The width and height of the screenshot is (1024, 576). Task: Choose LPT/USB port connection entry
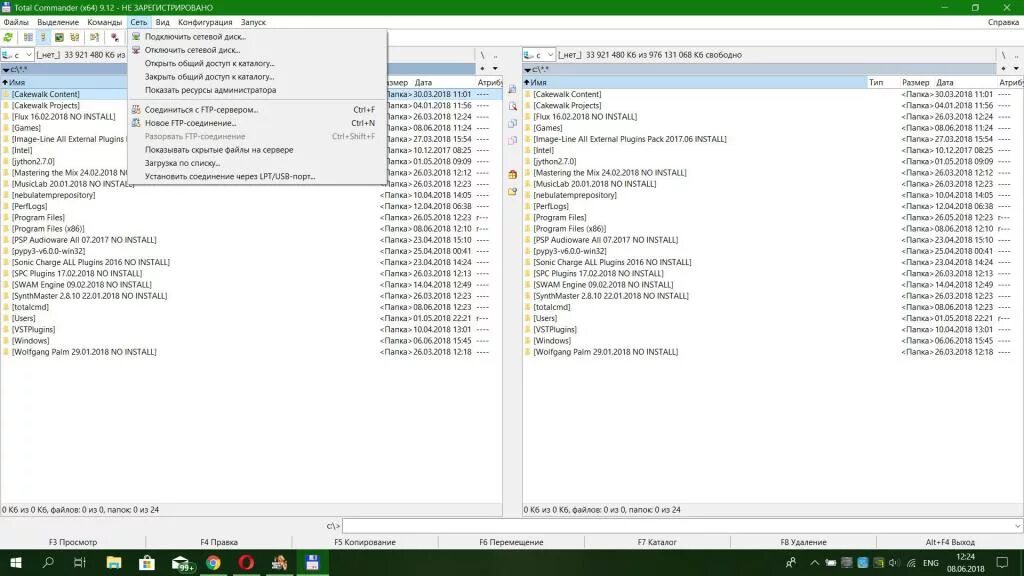230,176
